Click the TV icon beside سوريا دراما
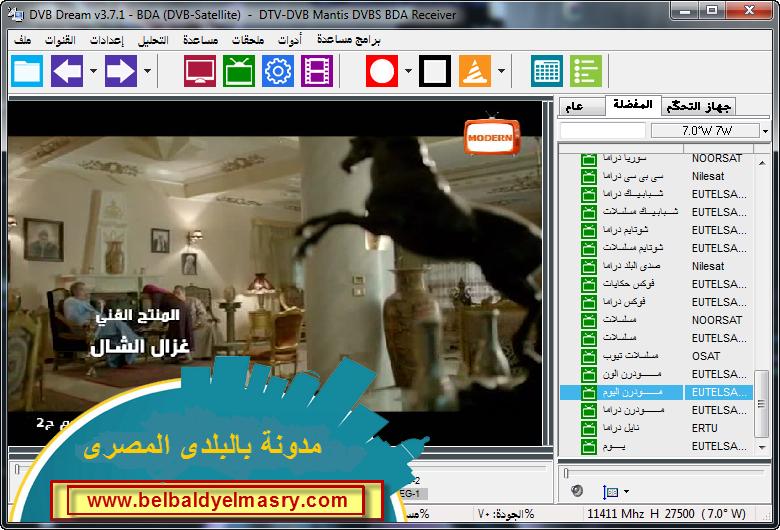 click(589, 159)
